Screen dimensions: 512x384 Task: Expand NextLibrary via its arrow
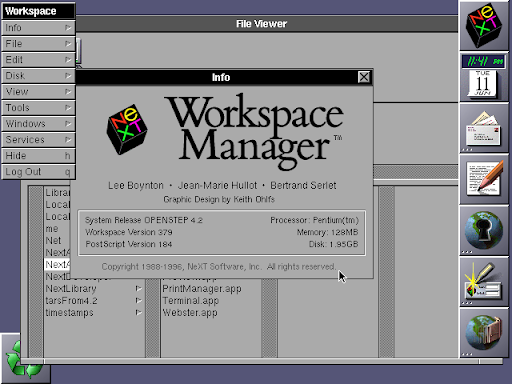tap(138, 288)
